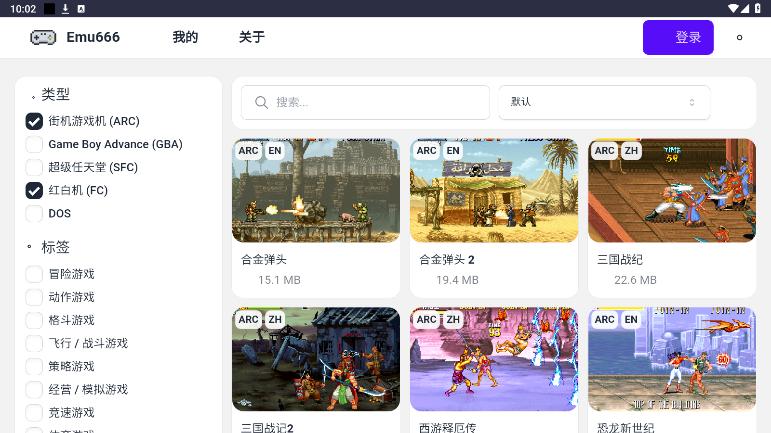Open the 西游释厄传 game thumbnail
Screen dimensions: 771x433
494,359
